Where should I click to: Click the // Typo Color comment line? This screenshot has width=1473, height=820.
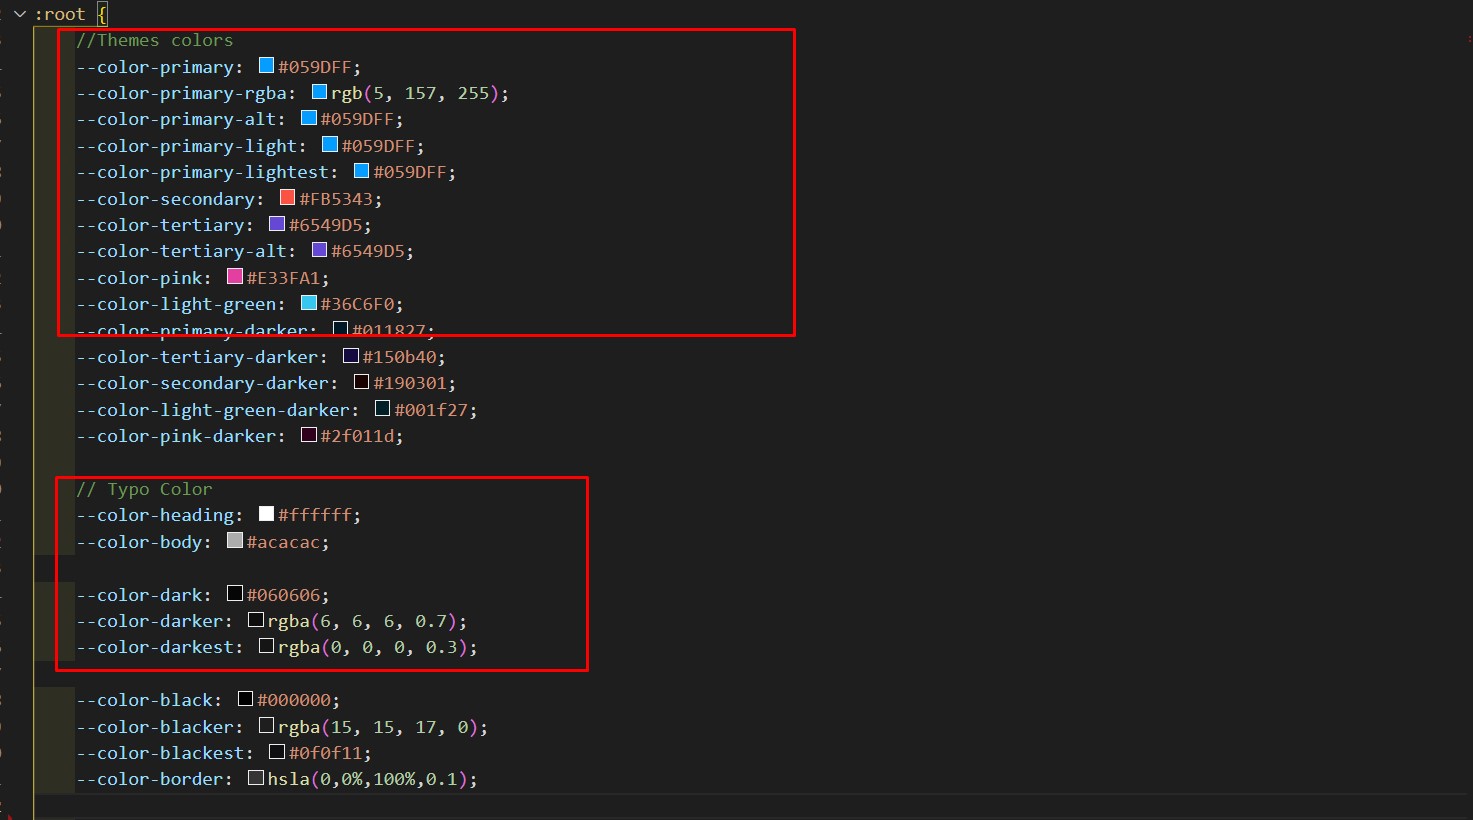pos(145,489)
